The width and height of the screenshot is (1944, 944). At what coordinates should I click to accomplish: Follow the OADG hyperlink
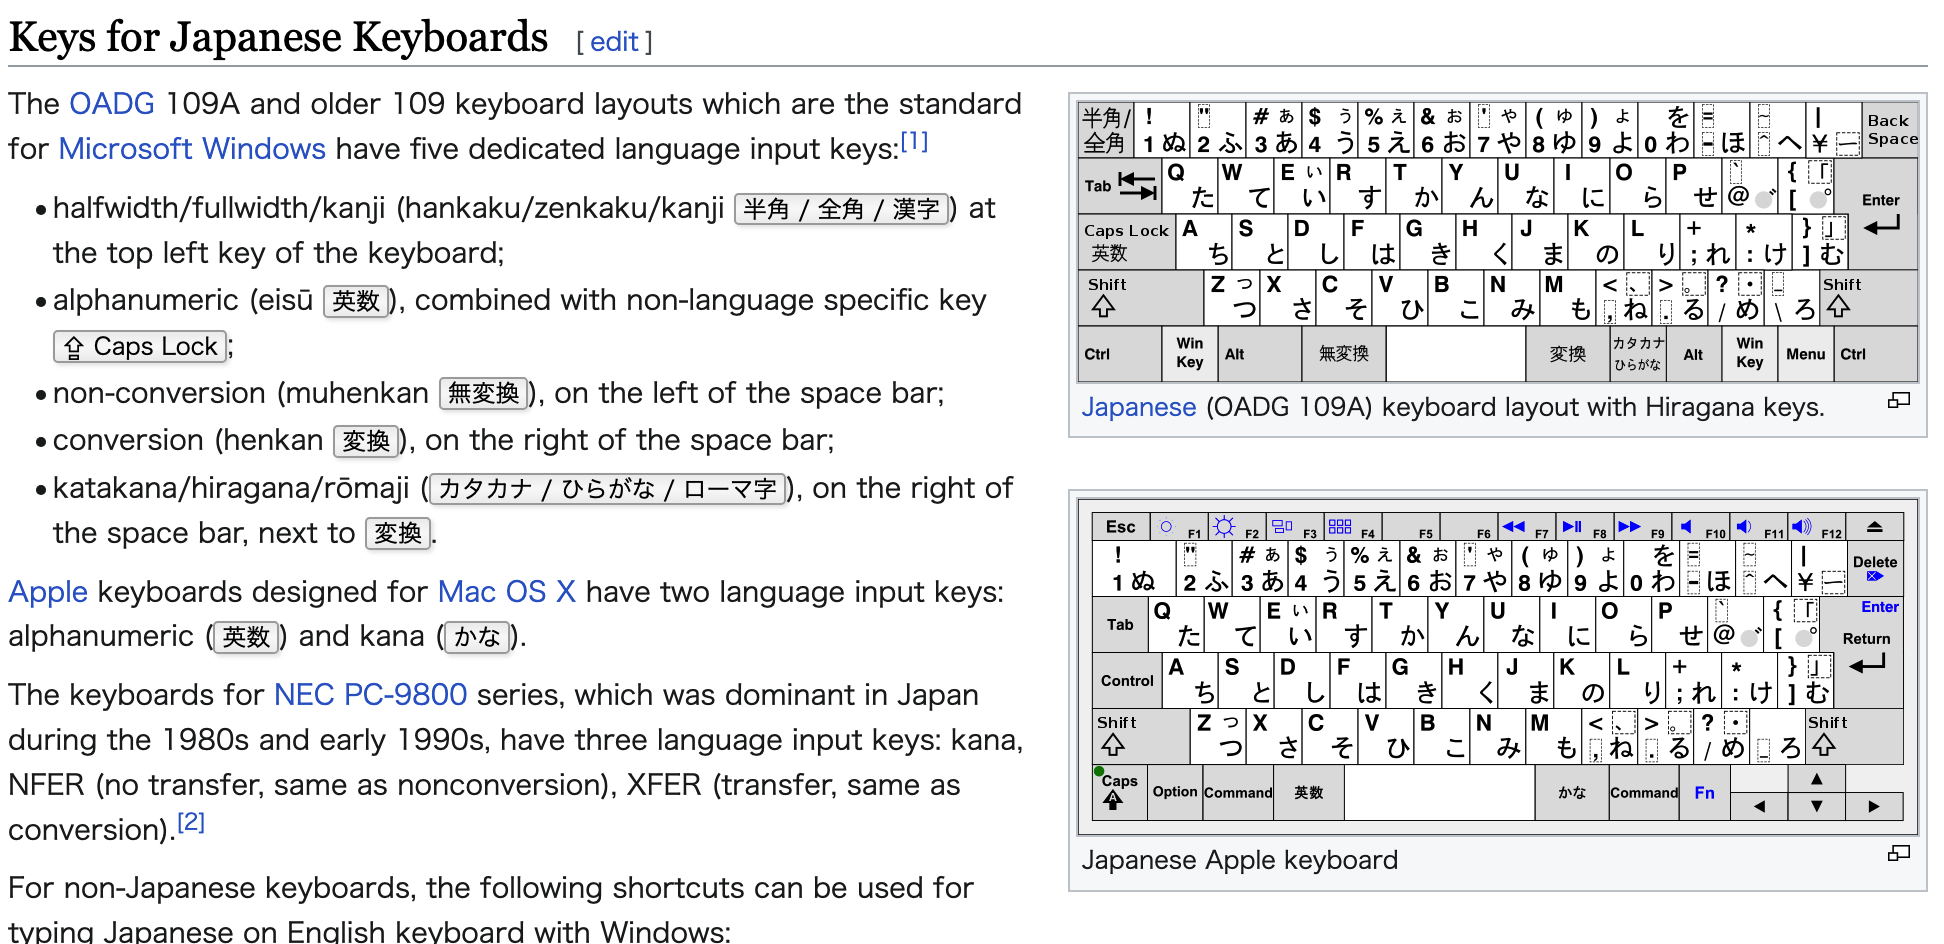112,103
